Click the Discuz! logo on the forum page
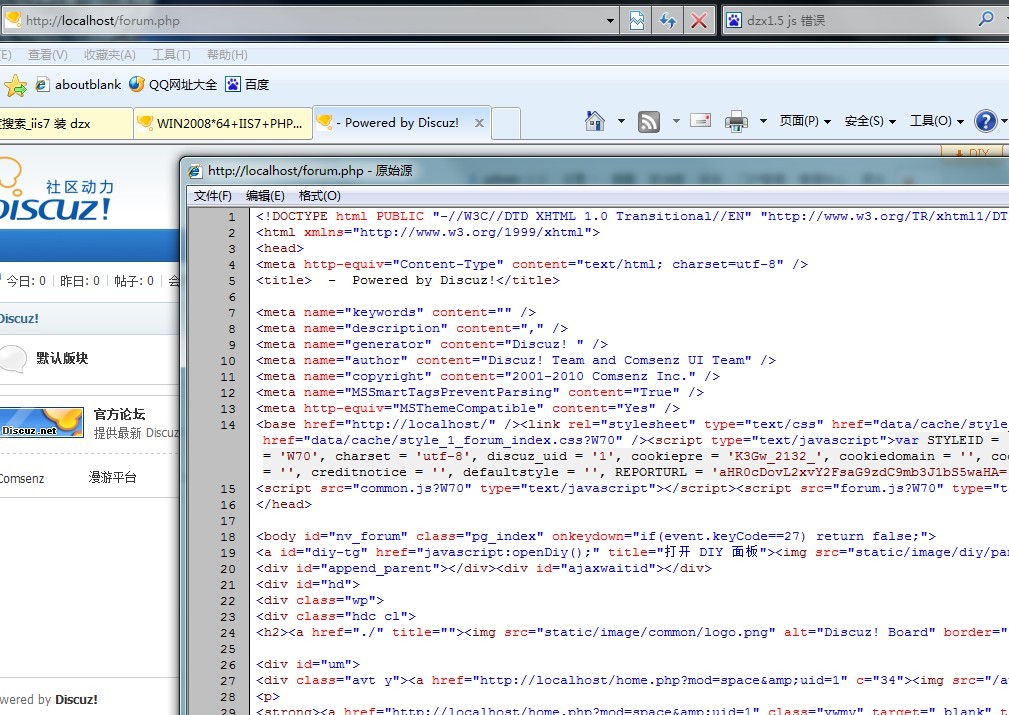Viewport: 1009px width, 715px height. click(57, 192)
